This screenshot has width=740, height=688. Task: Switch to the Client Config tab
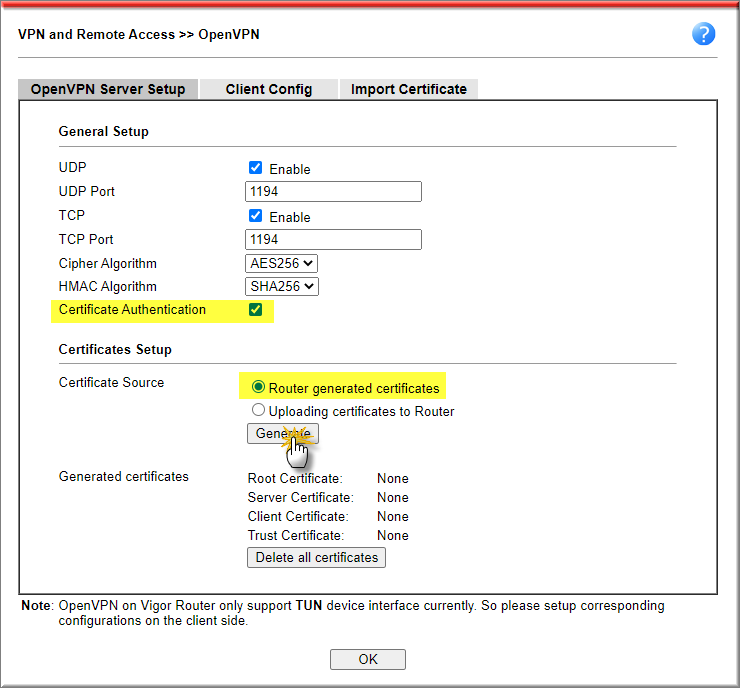(269, 89)
